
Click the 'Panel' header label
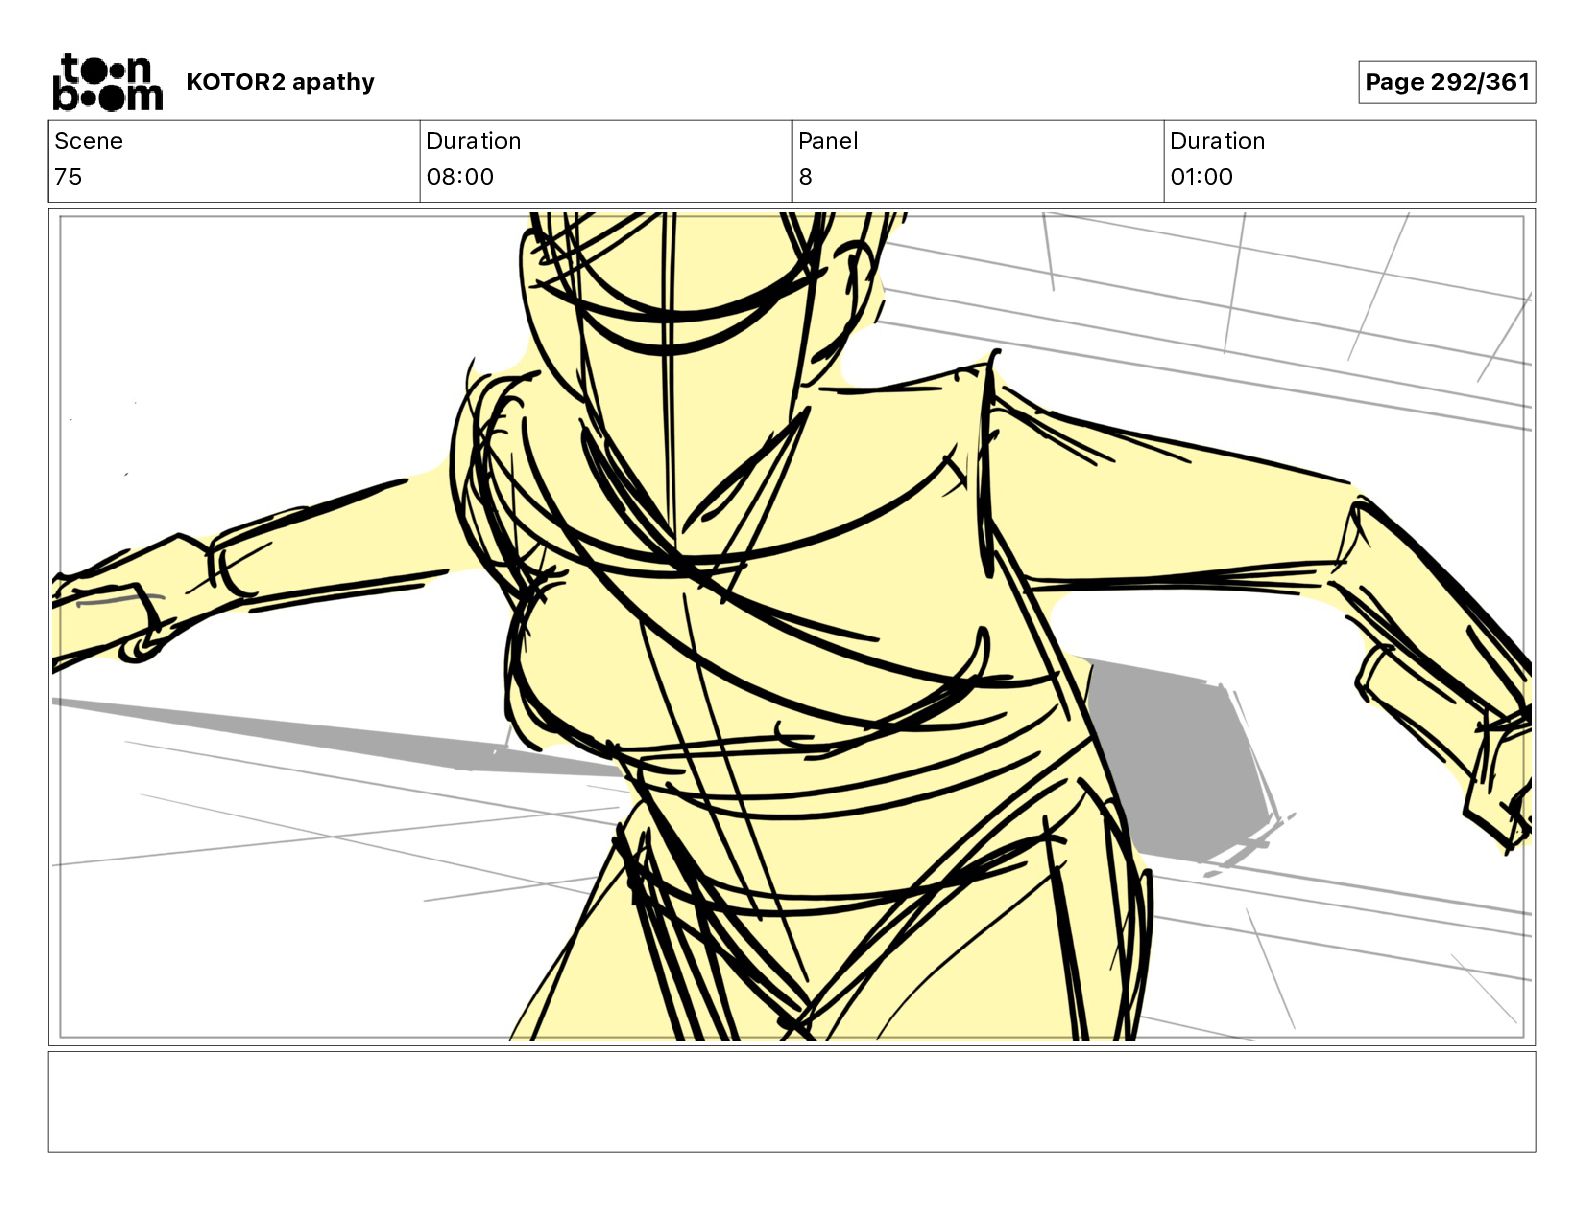click(x=828, y=141)
